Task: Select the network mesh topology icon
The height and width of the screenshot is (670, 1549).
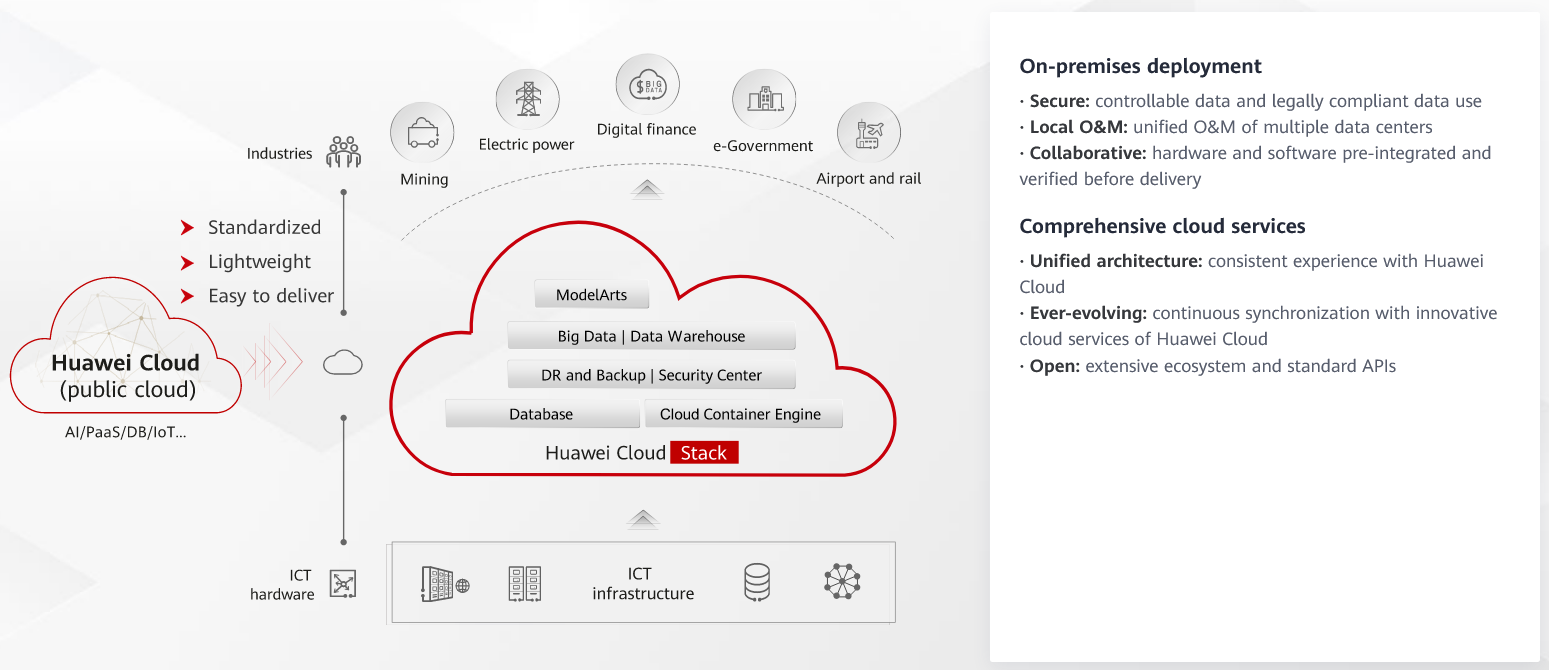Action: click(842, 582)
